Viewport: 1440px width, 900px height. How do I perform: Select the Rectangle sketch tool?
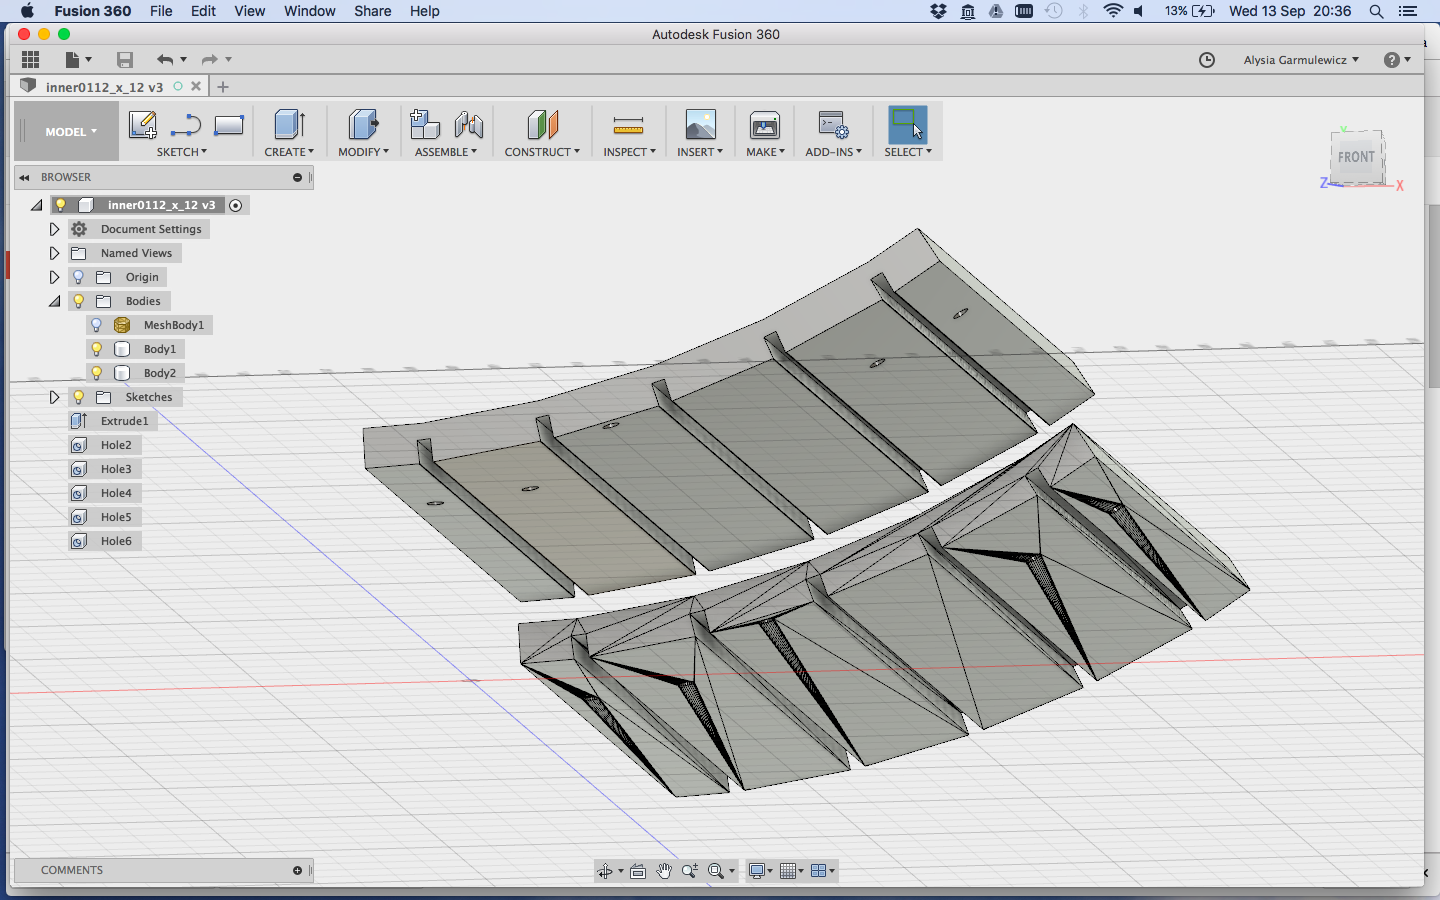[229, 125]
